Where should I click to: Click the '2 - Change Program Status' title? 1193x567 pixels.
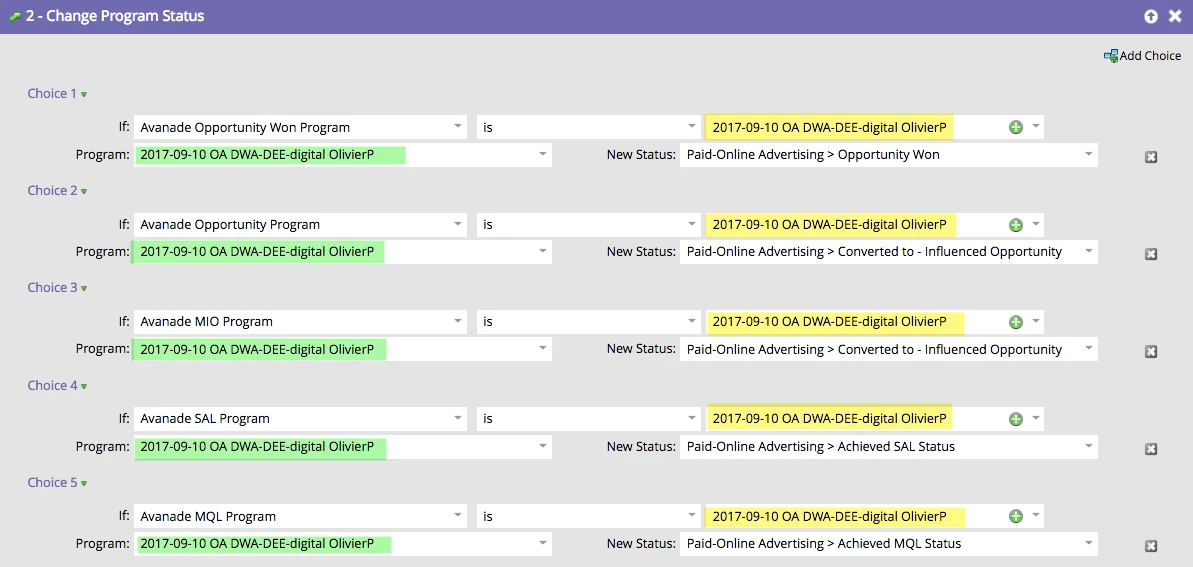click(115, 16)
